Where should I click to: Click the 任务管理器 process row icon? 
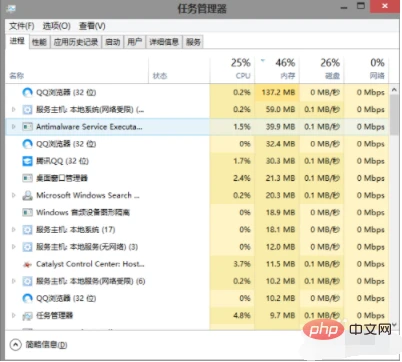click(x=27, y=316)
